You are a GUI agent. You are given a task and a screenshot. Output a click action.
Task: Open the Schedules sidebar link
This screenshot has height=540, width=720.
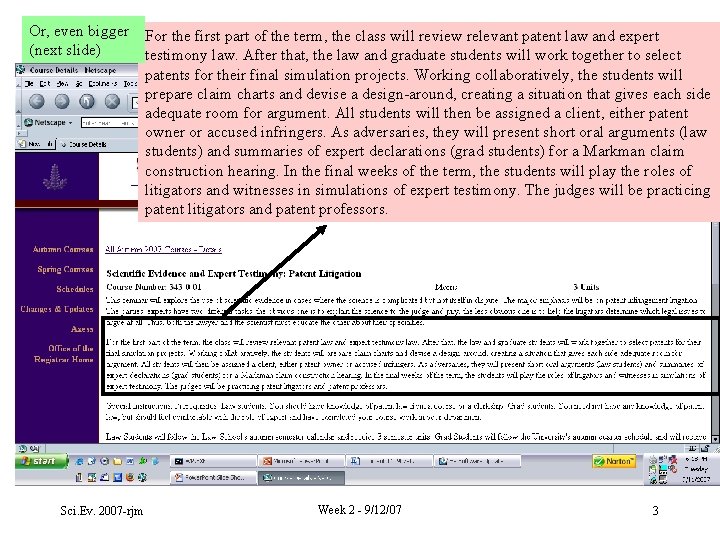(75, 289)
